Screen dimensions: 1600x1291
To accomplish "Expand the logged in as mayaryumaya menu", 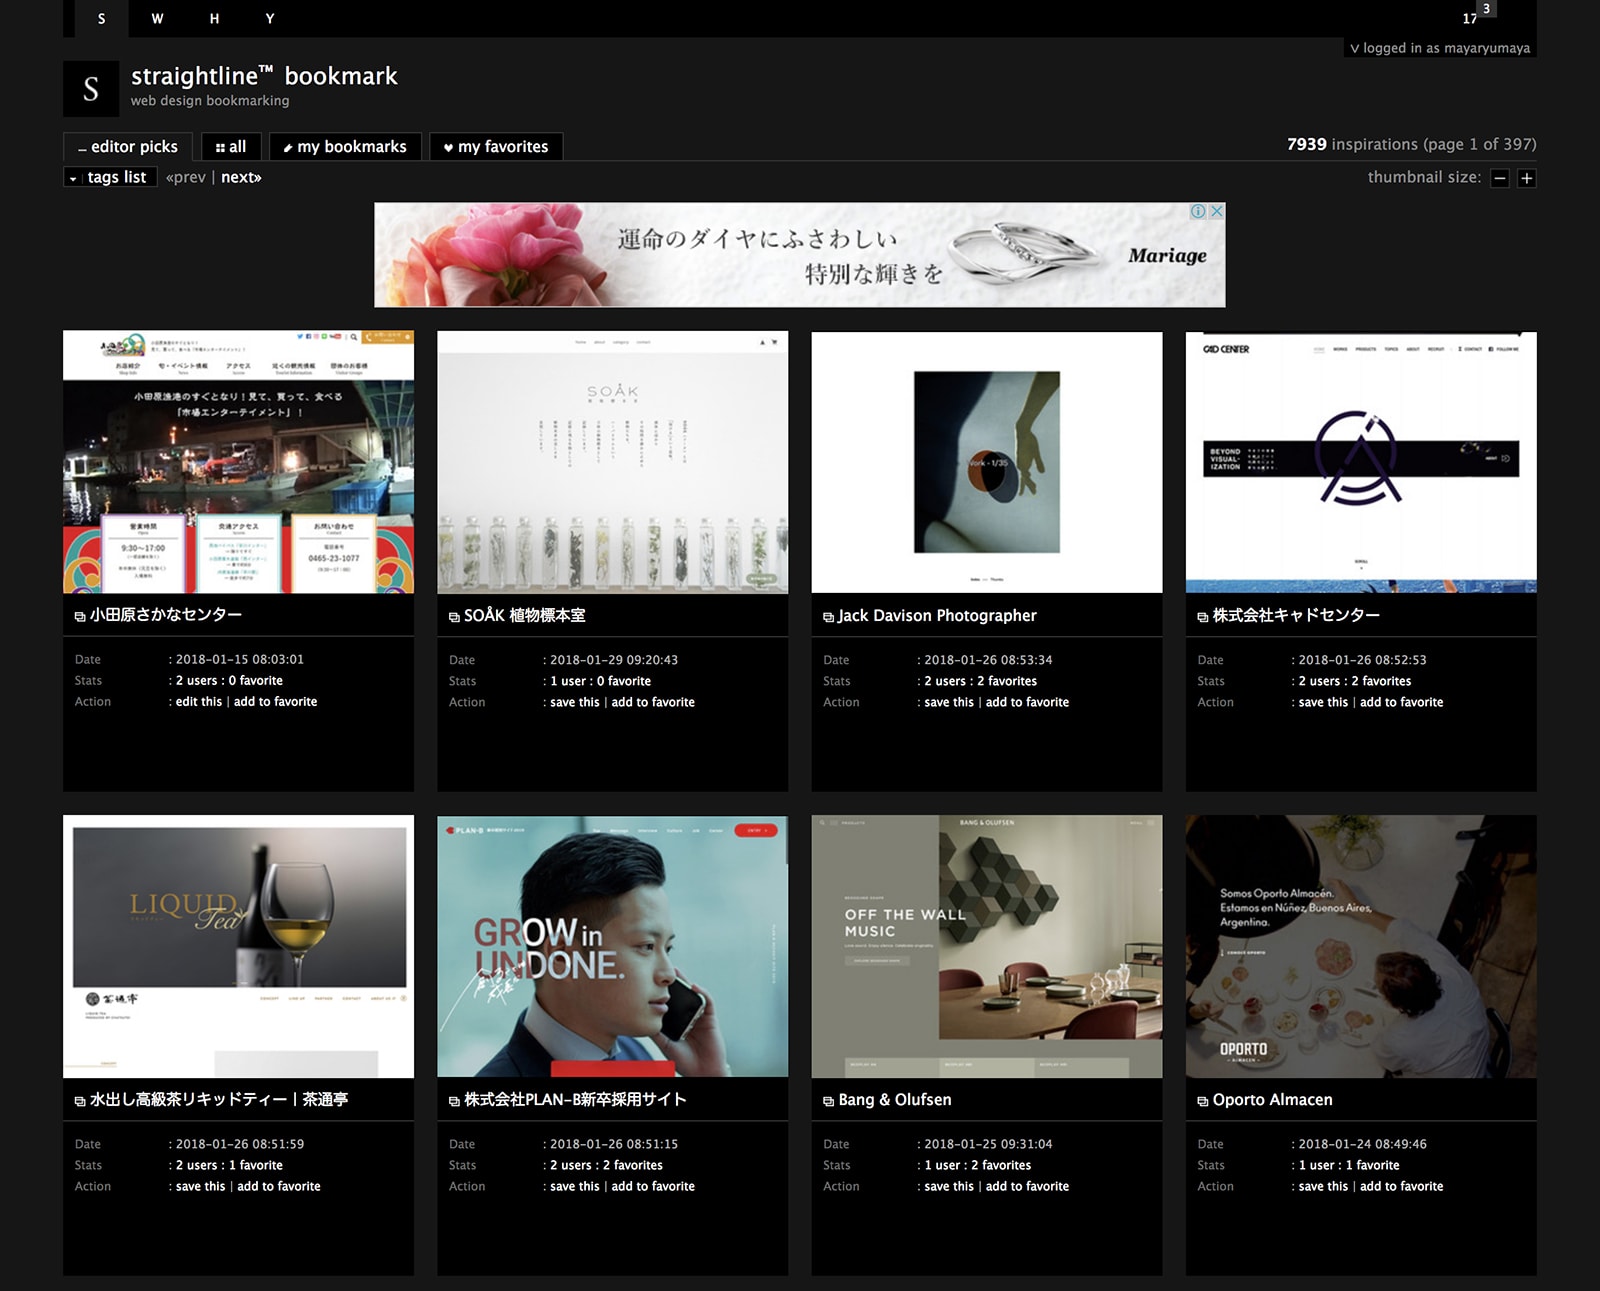I will [x=1439, y=48].
